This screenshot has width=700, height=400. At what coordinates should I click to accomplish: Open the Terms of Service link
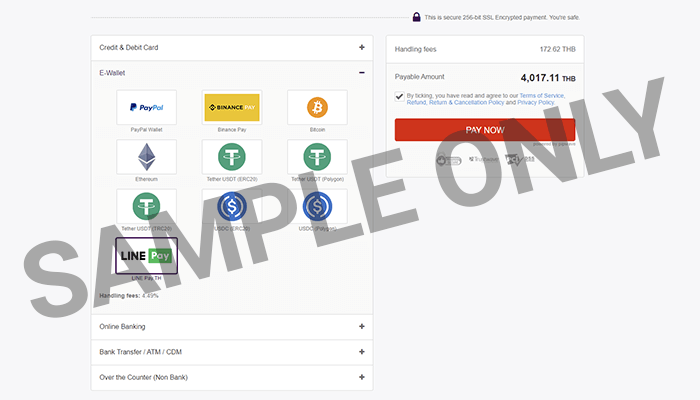[x=542, y=96]
